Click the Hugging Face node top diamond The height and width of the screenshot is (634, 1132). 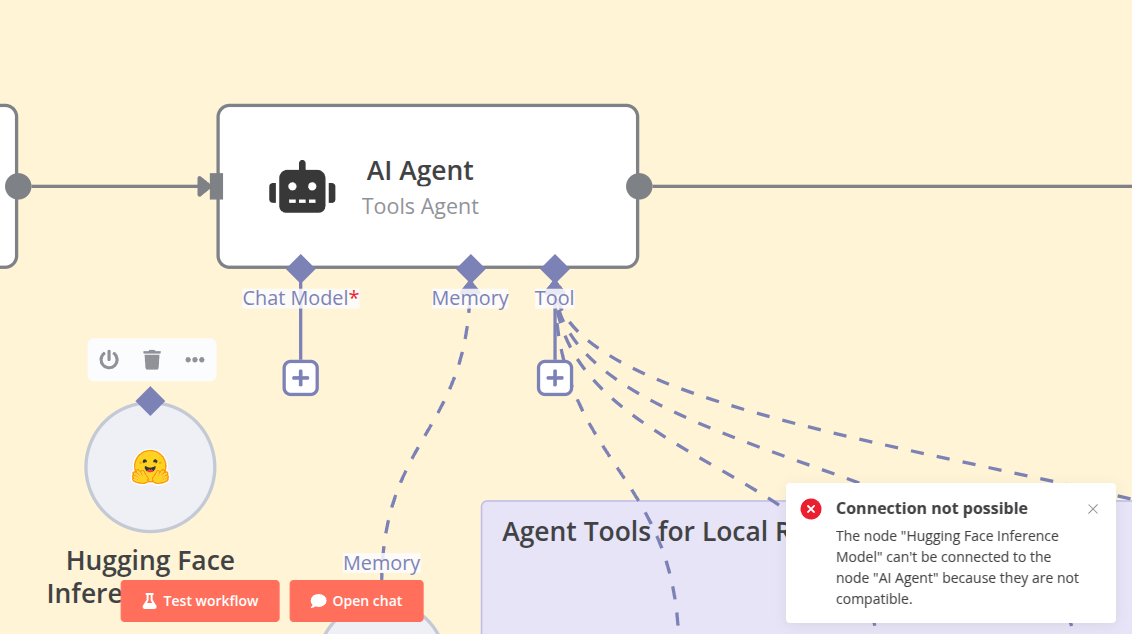point(150,401)
